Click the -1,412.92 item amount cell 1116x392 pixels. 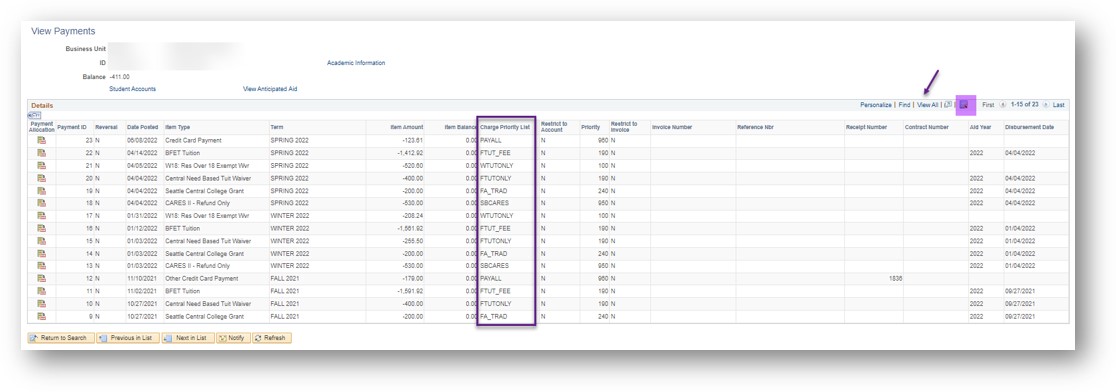tap(409, 153)
